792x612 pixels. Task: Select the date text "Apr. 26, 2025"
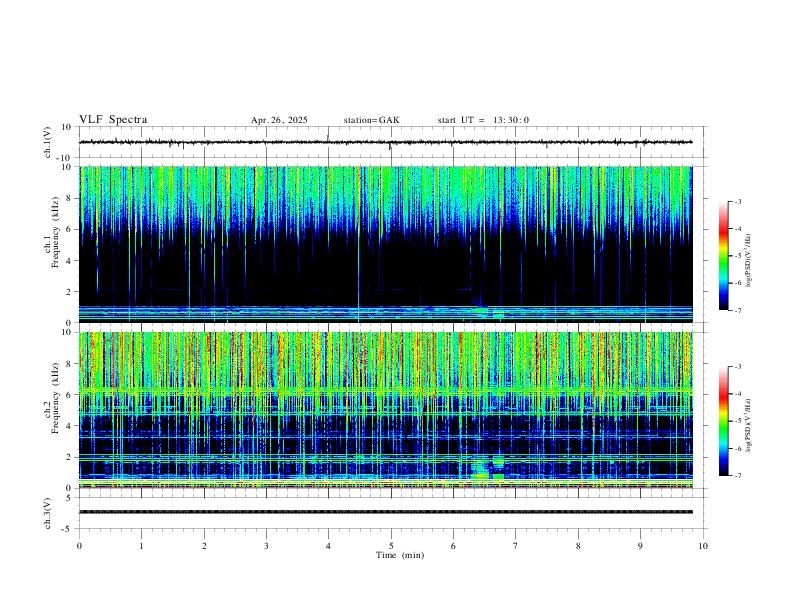pyautogui.click(x=279, y=120)
